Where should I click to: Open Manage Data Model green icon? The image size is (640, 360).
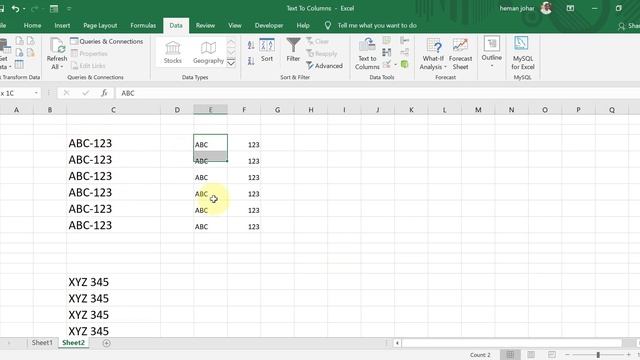click(404, 64)
